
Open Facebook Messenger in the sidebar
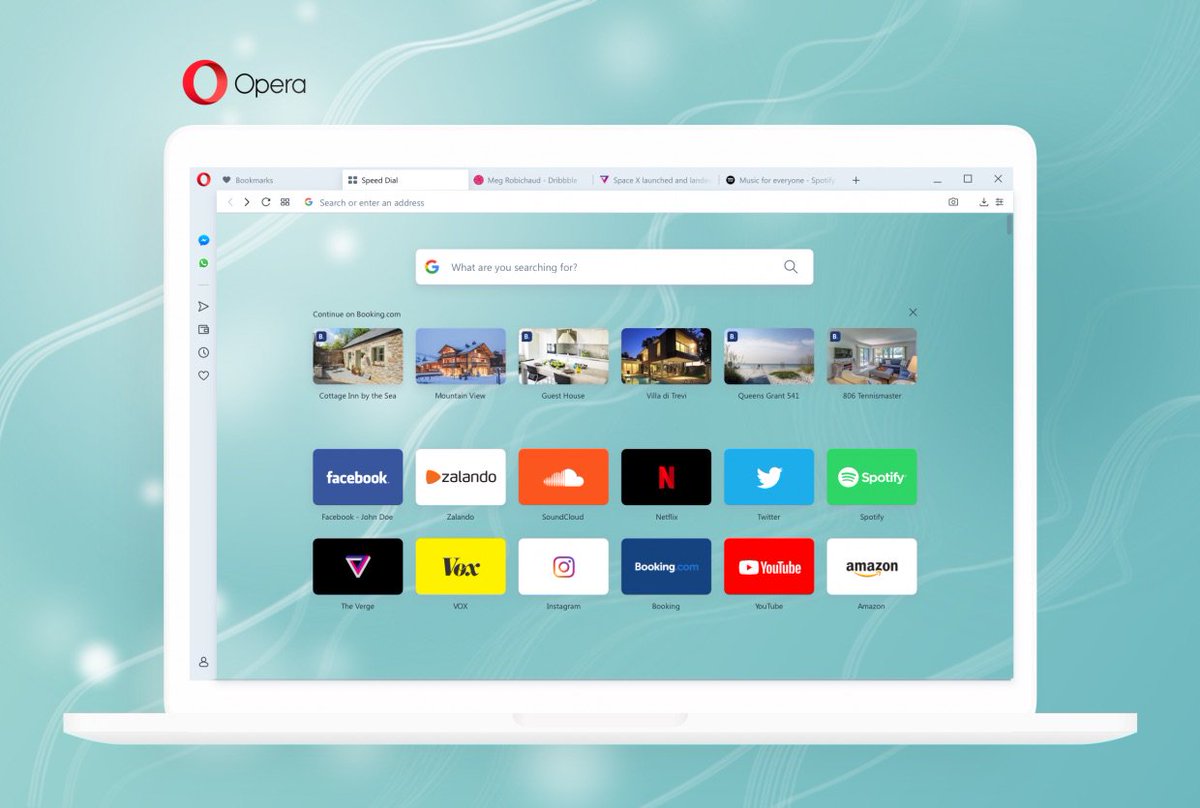204,240
